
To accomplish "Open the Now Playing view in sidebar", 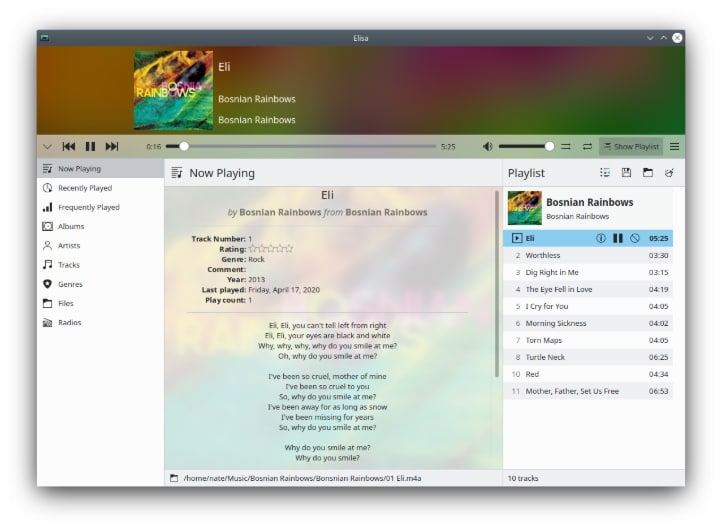I will pos(100,169).
